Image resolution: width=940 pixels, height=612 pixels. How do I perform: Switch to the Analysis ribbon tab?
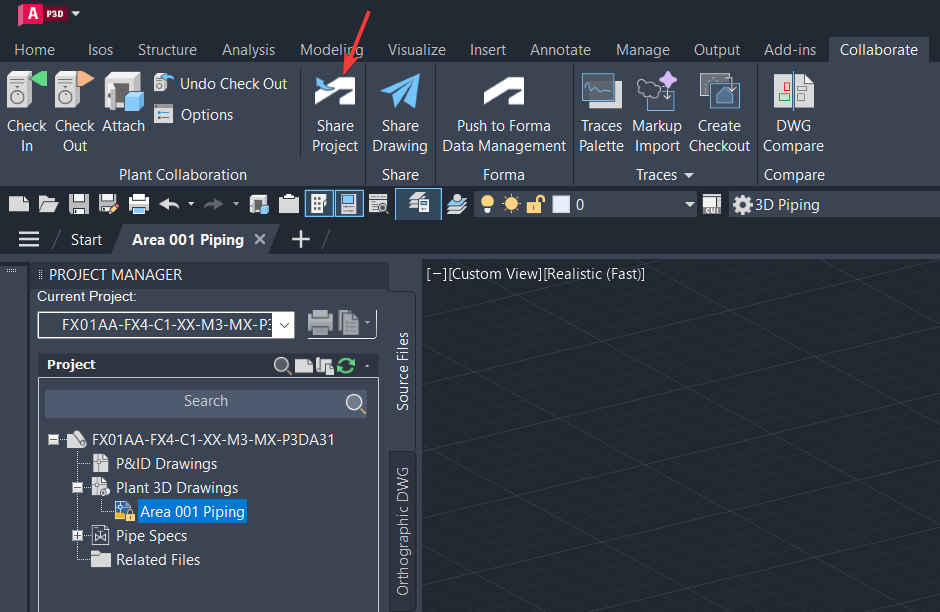click(x=248, y=50)
